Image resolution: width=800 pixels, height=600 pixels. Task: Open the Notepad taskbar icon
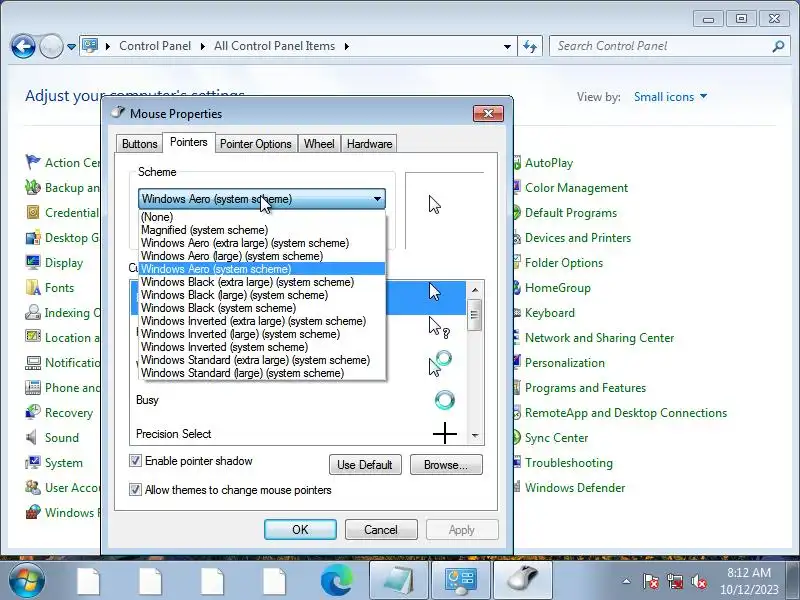tap(399, 581)
